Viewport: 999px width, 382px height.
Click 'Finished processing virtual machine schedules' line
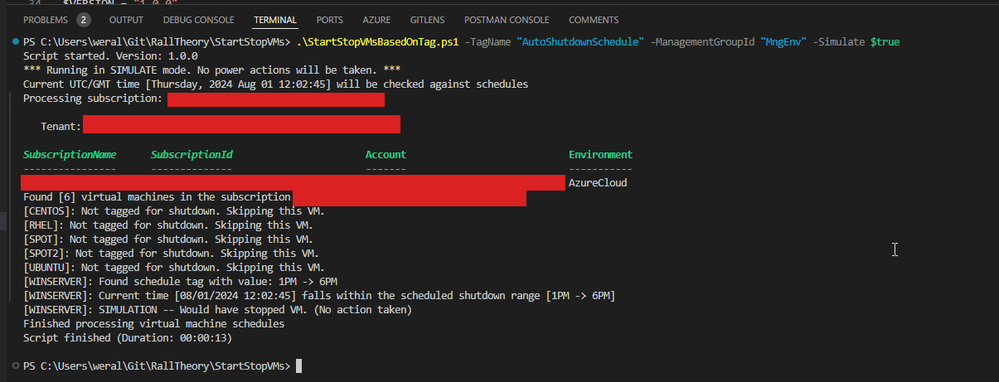(x=154, y=323)
